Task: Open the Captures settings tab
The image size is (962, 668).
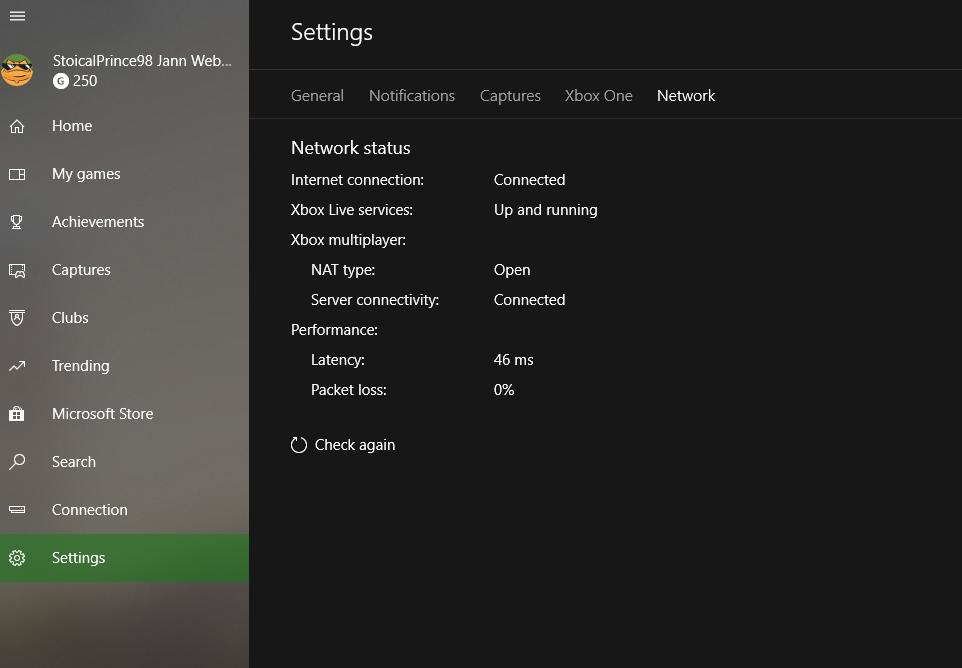Action: click(510, 96)
